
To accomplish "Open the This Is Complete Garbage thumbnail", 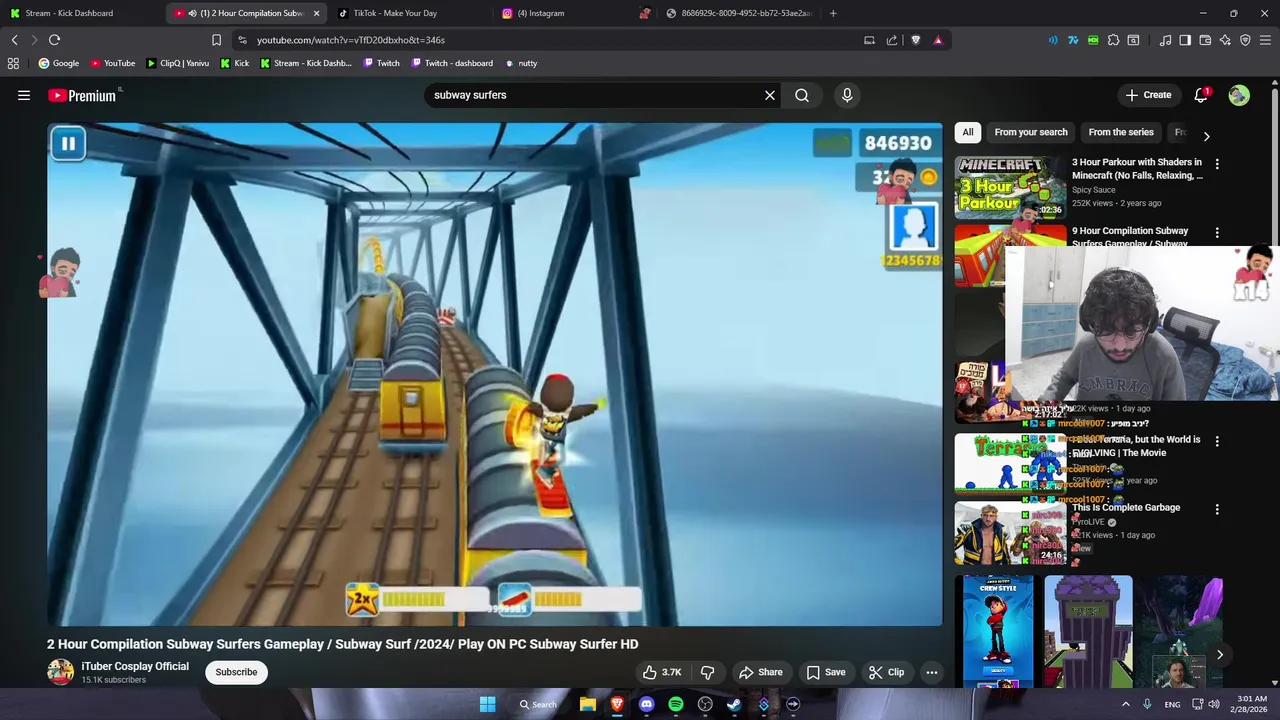I will point(1010,533).
